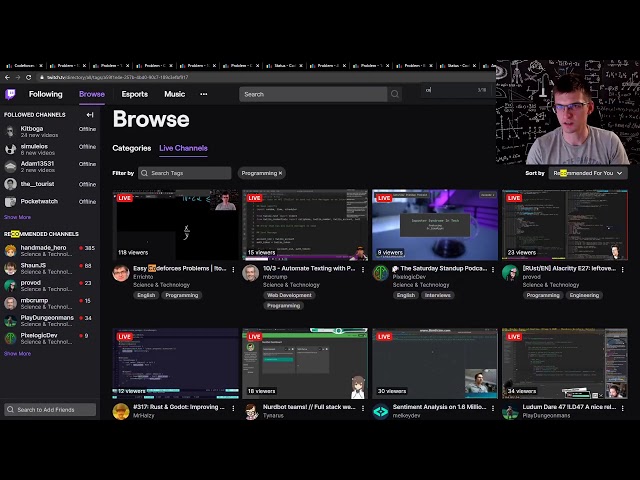Image resolution: width=640 pixels, height=480 pixels.
Task: Open options for Nurdbot teams stream
Action: point(363,408)
